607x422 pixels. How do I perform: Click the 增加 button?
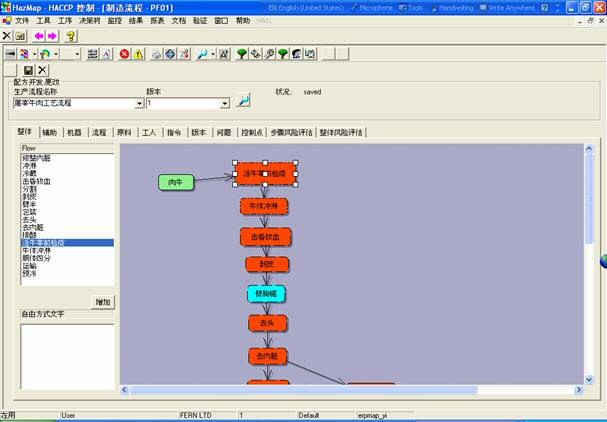[103, 301]
